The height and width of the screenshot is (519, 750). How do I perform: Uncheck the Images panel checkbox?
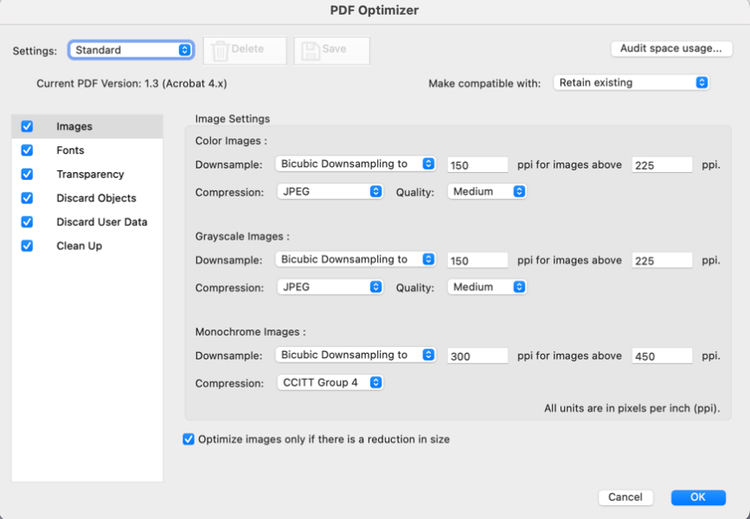(x=27, y=127)
